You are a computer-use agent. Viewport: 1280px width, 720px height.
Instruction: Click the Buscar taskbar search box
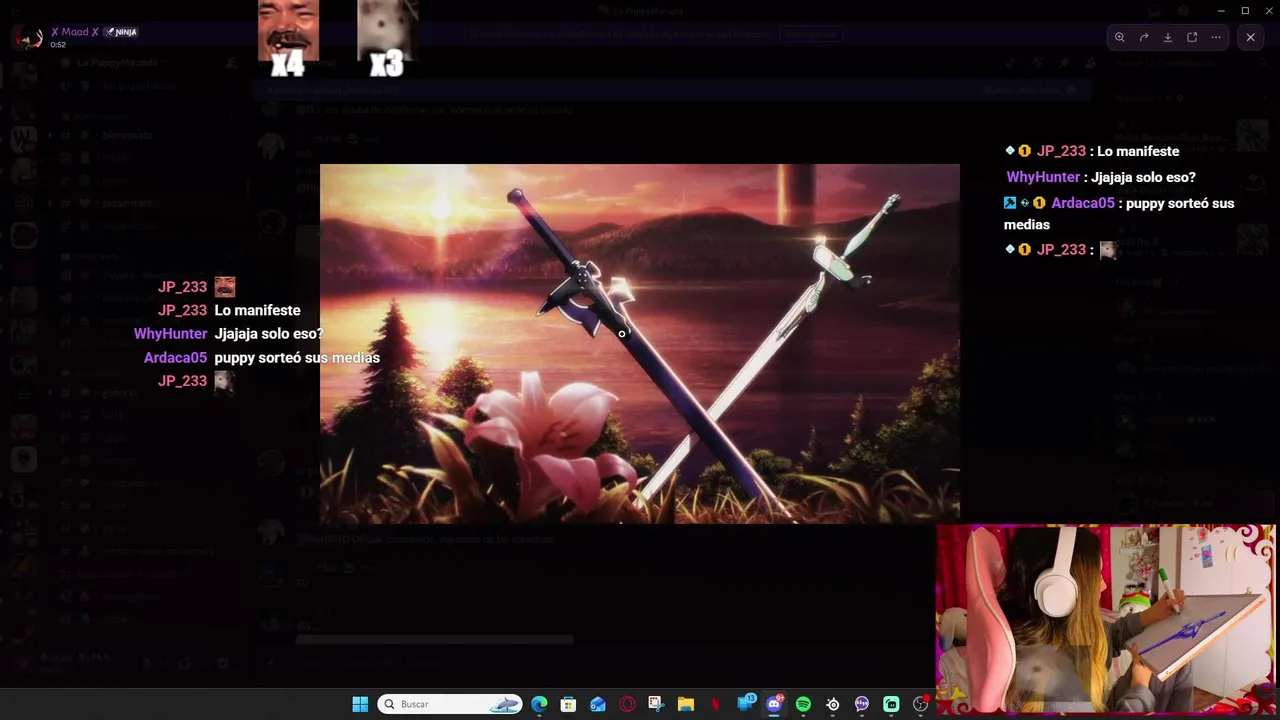tap(450, 704)
